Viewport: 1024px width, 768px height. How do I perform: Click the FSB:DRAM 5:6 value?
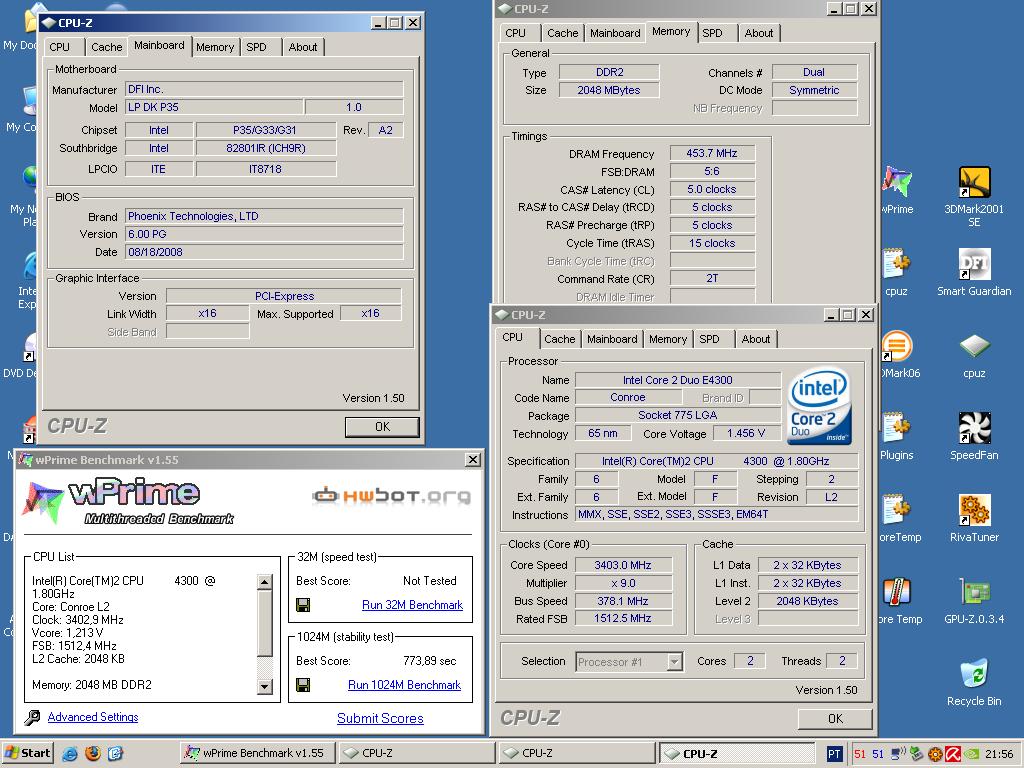point(712,171)
